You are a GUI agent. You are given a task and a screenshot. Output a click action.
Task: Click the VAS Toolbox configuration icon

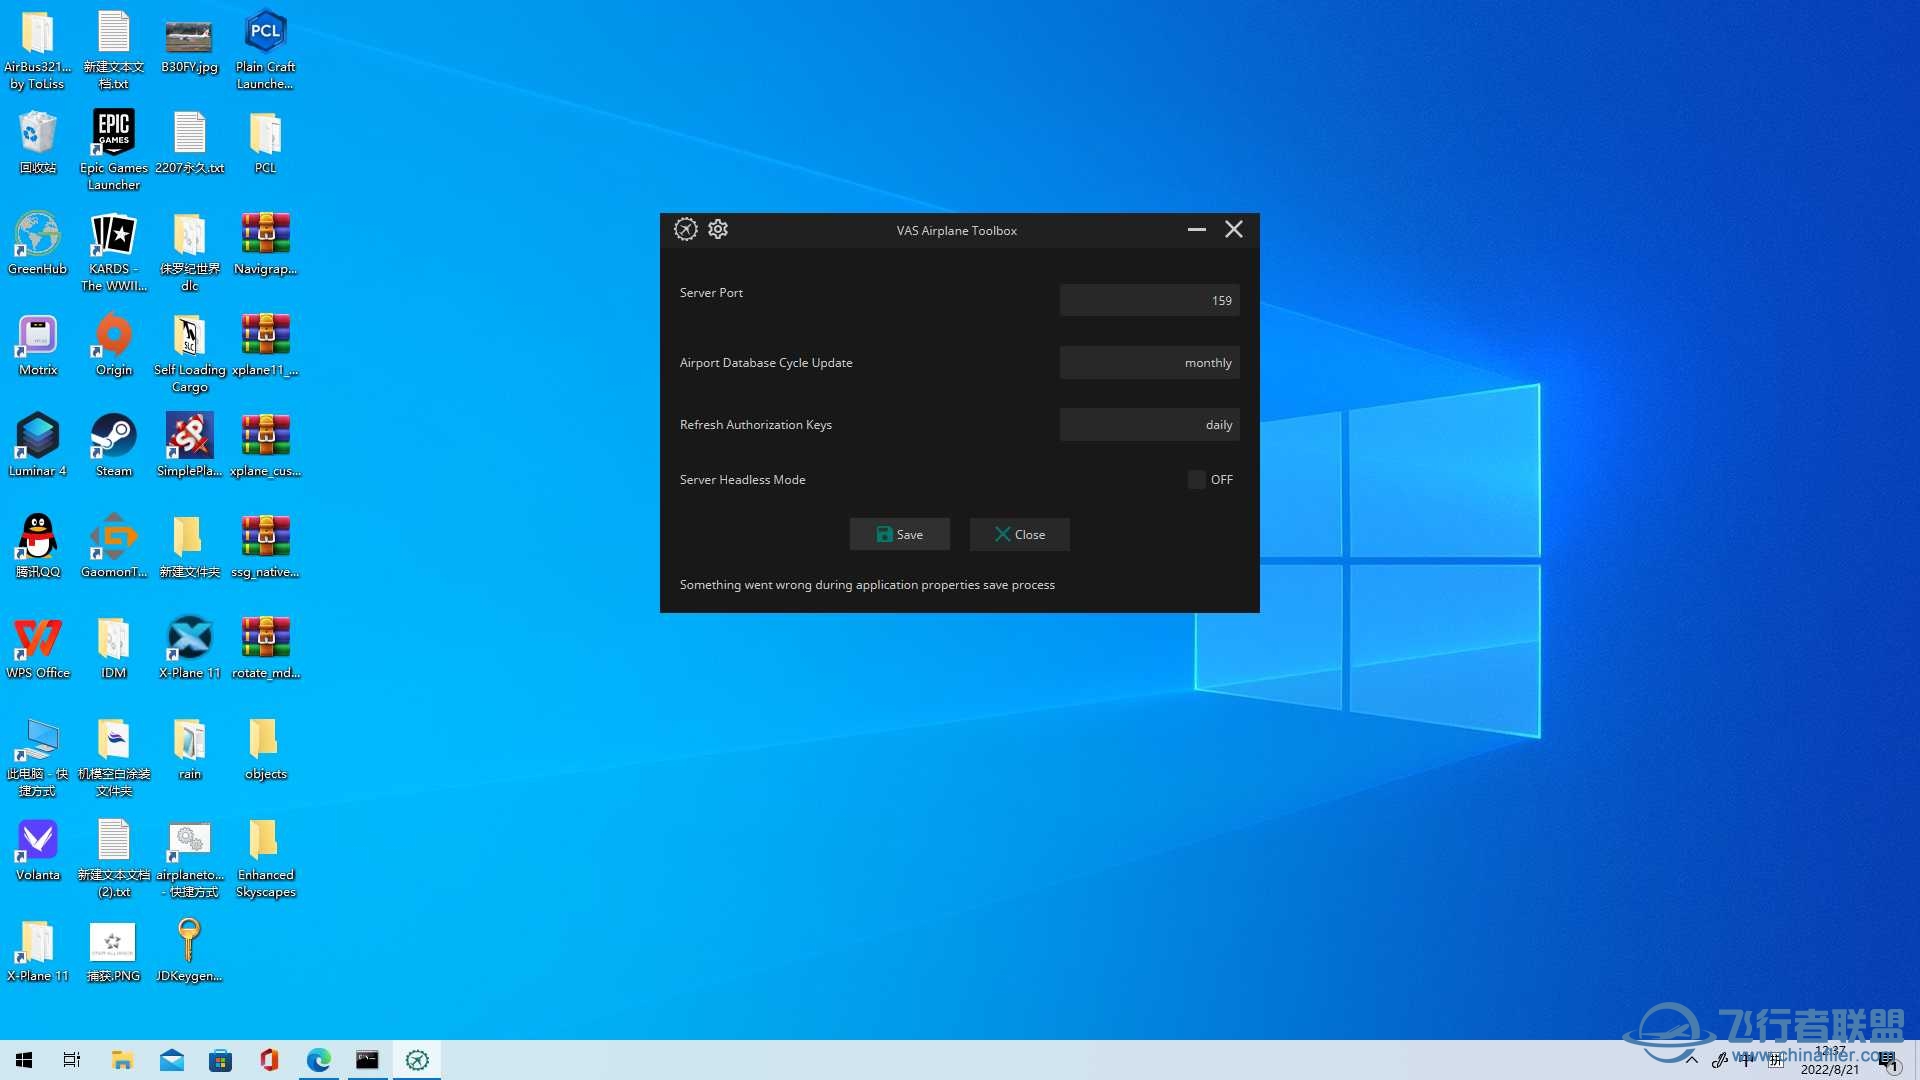(x=716, y=229)
